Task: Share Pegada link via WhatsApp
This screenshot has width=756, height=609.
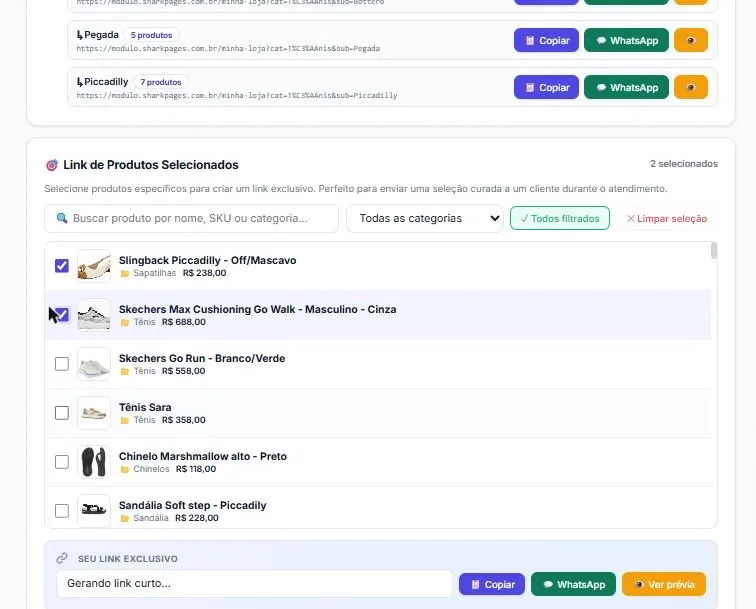Action: 626,41
